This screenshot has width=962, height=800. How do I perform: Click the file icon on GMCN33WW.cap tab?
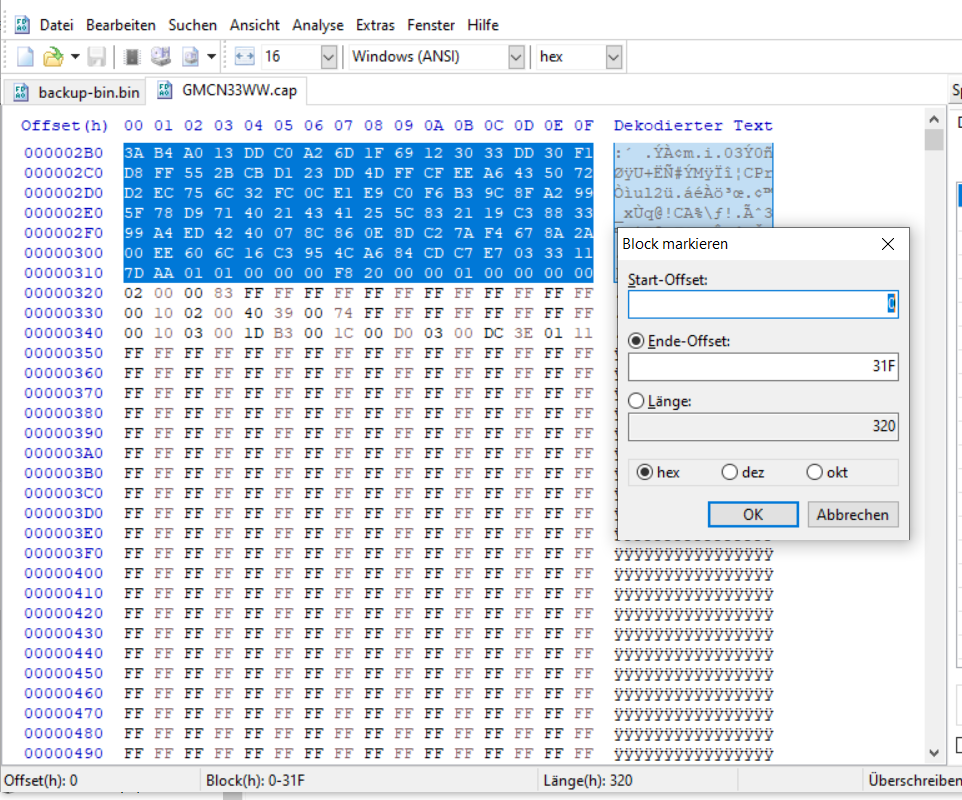click(165, 90)
